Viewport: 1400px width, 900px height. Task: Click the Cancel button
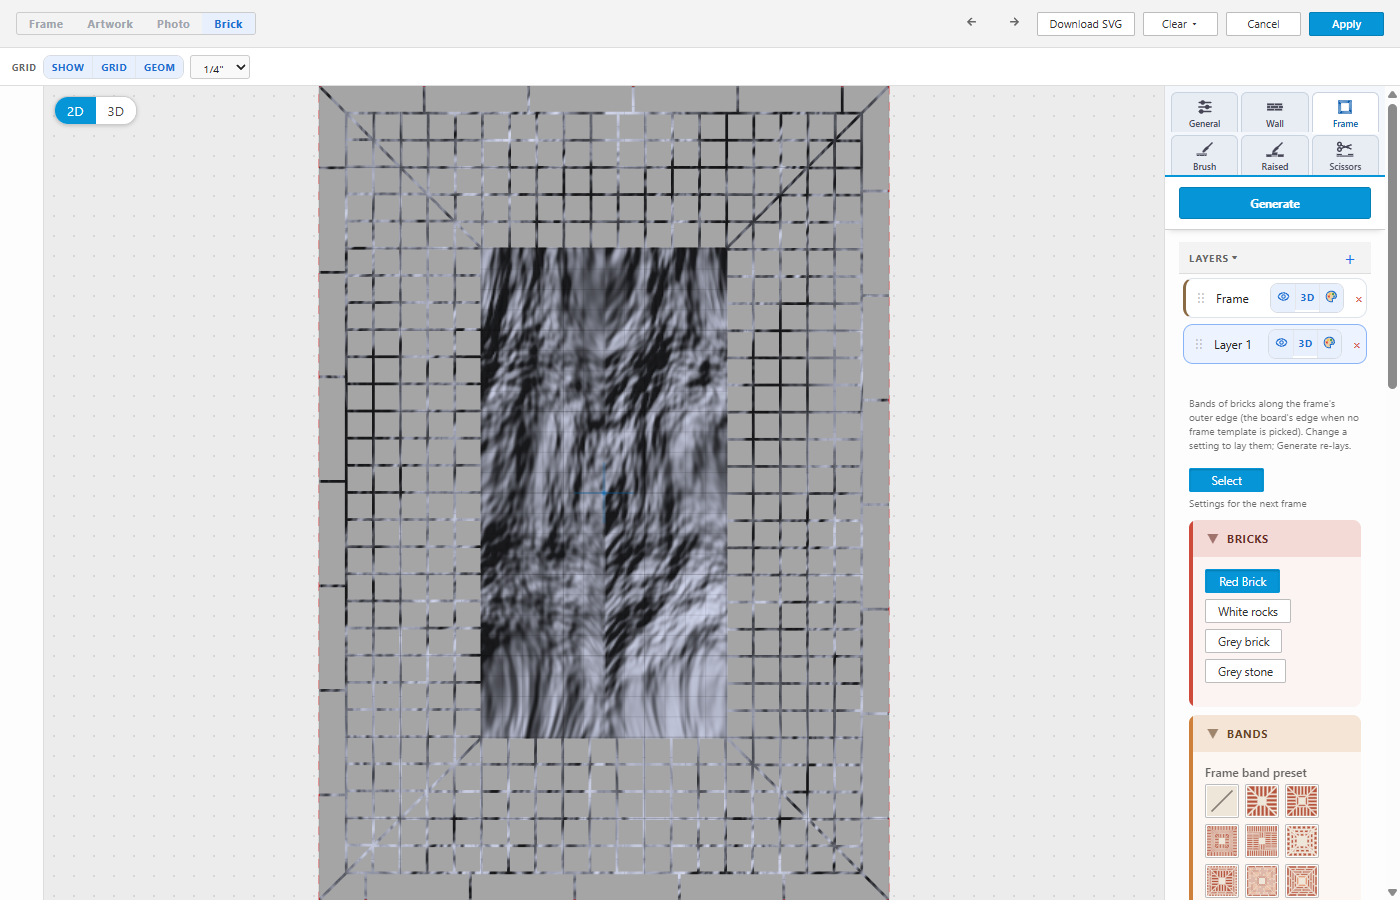(1263, 24)
